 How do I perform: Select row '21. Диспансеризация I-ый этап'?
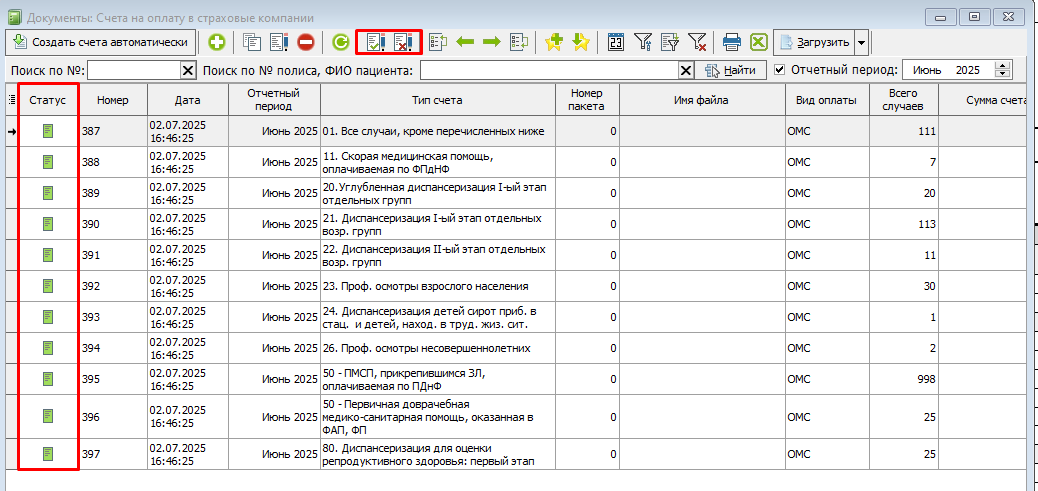[516, 224]
